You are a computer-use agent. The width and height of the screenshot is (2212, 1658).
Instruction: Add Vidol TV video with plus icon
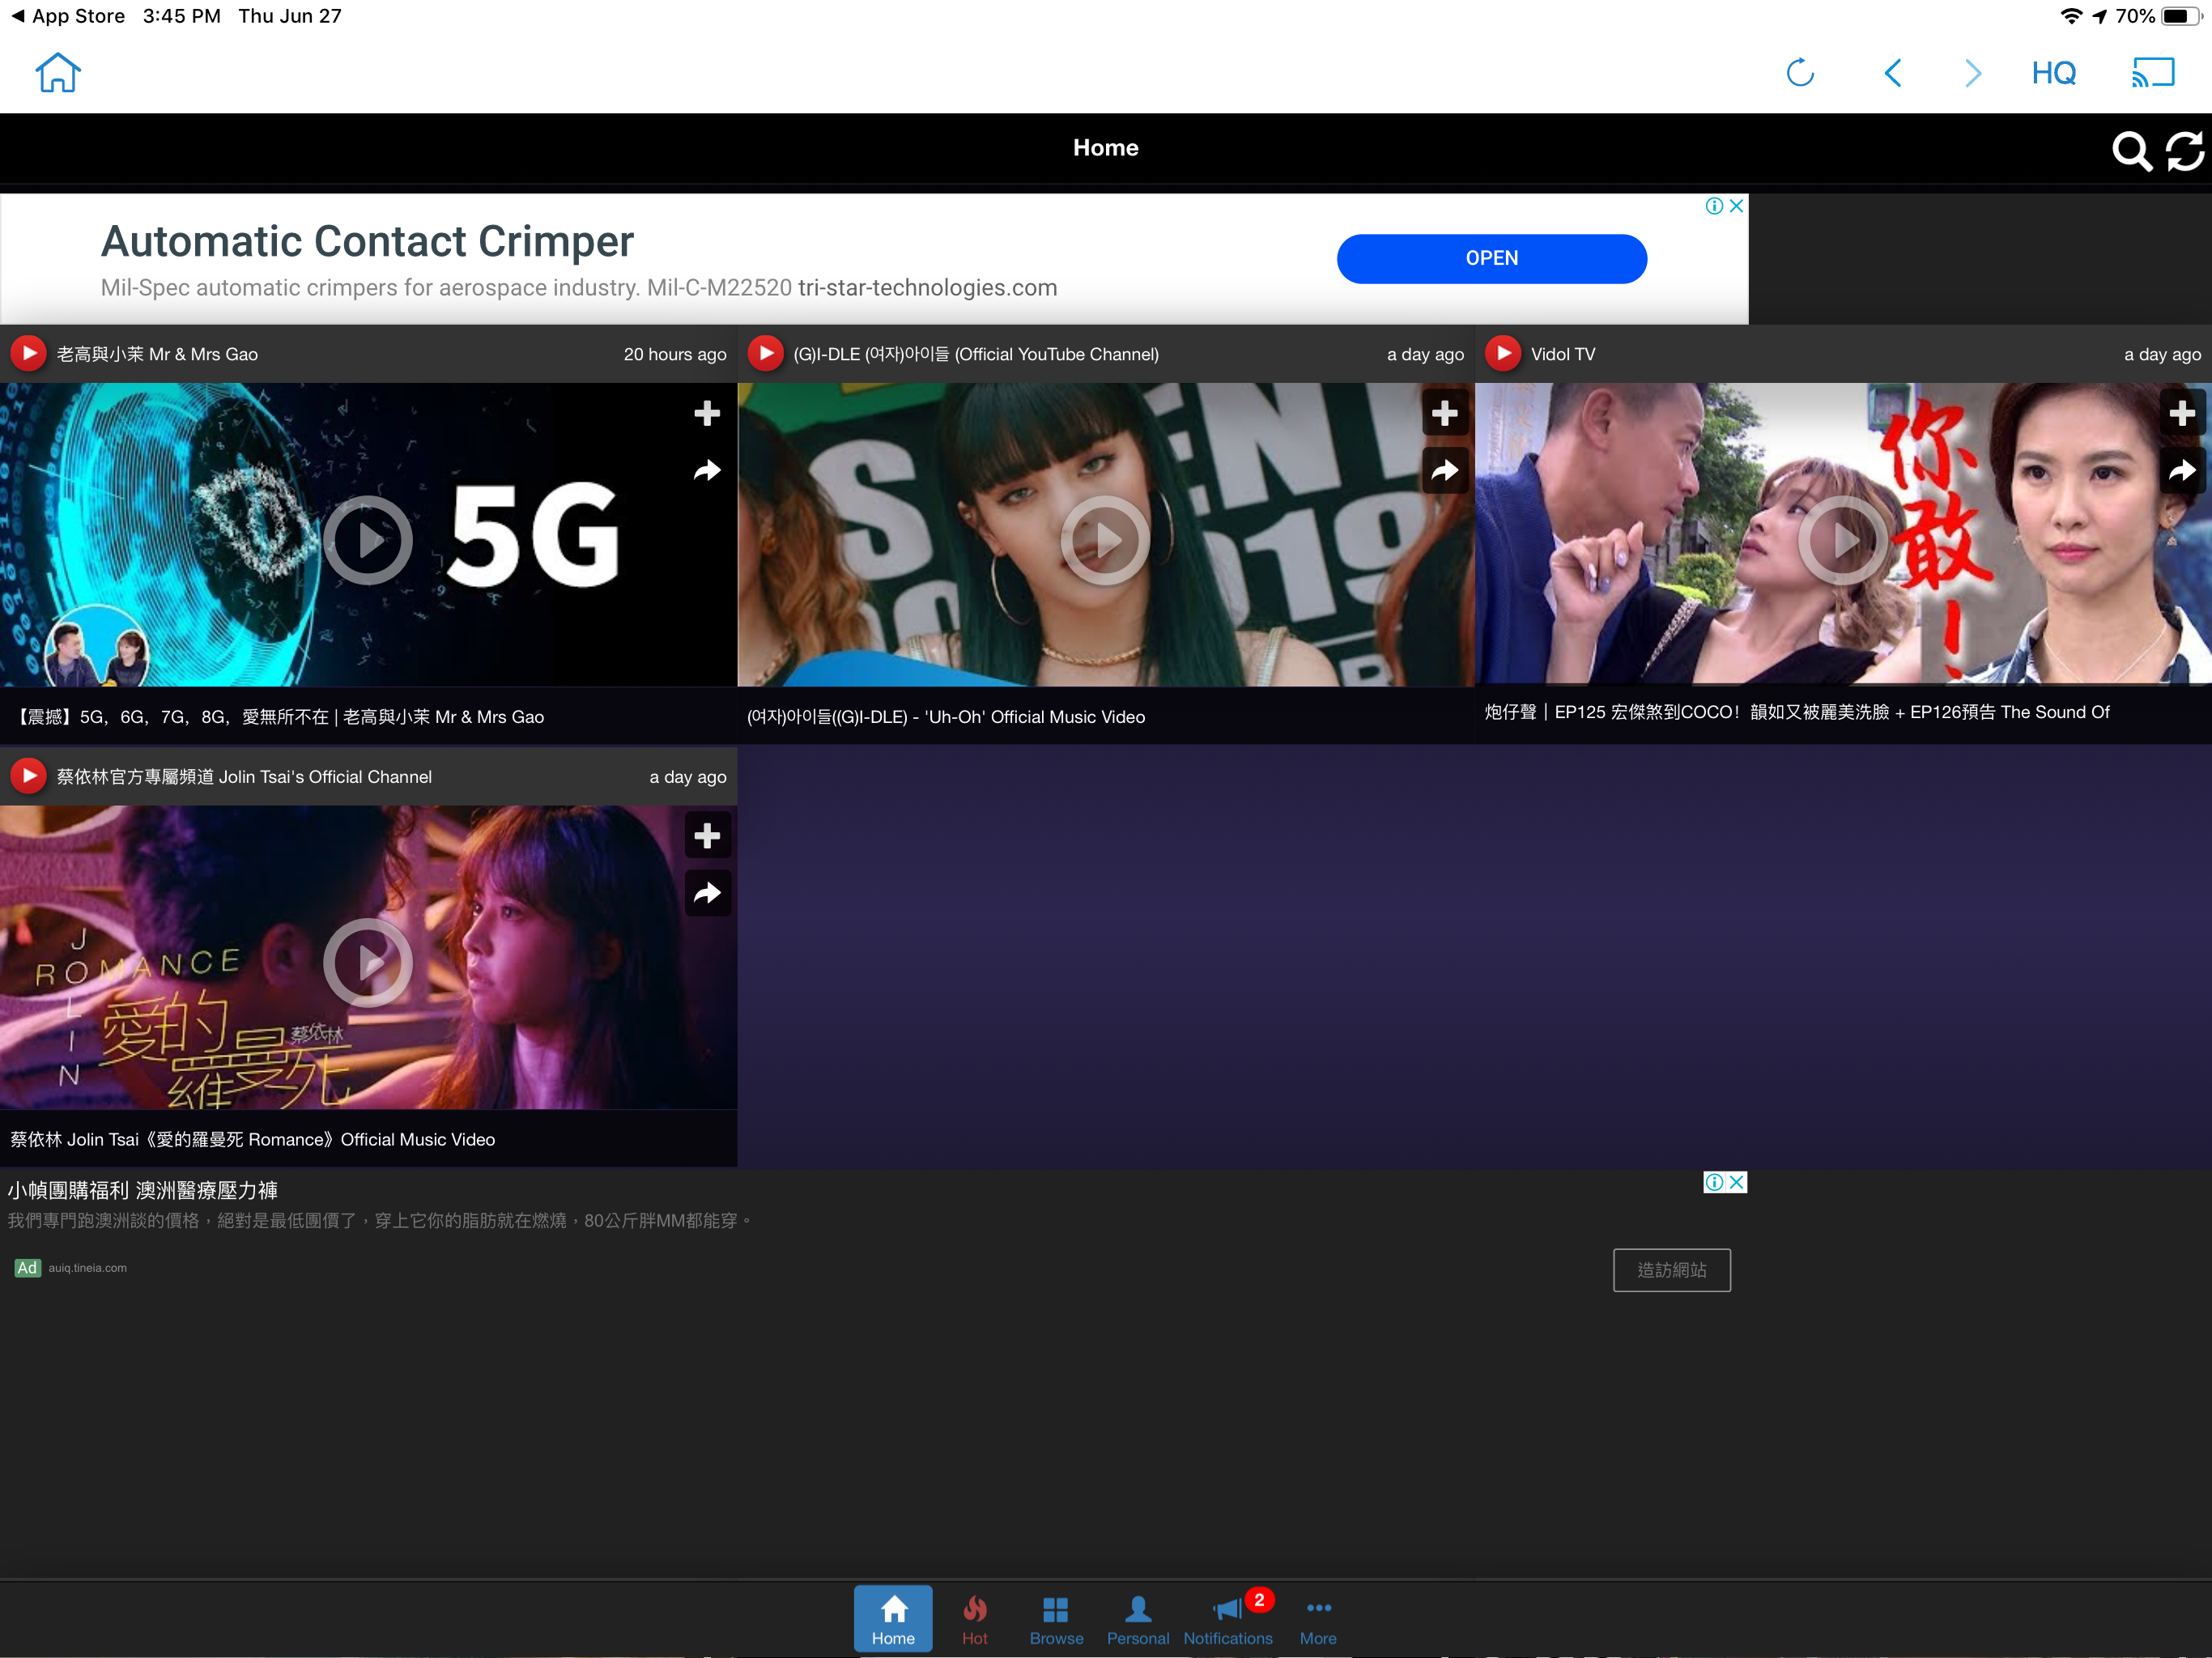click(2181, 413)
